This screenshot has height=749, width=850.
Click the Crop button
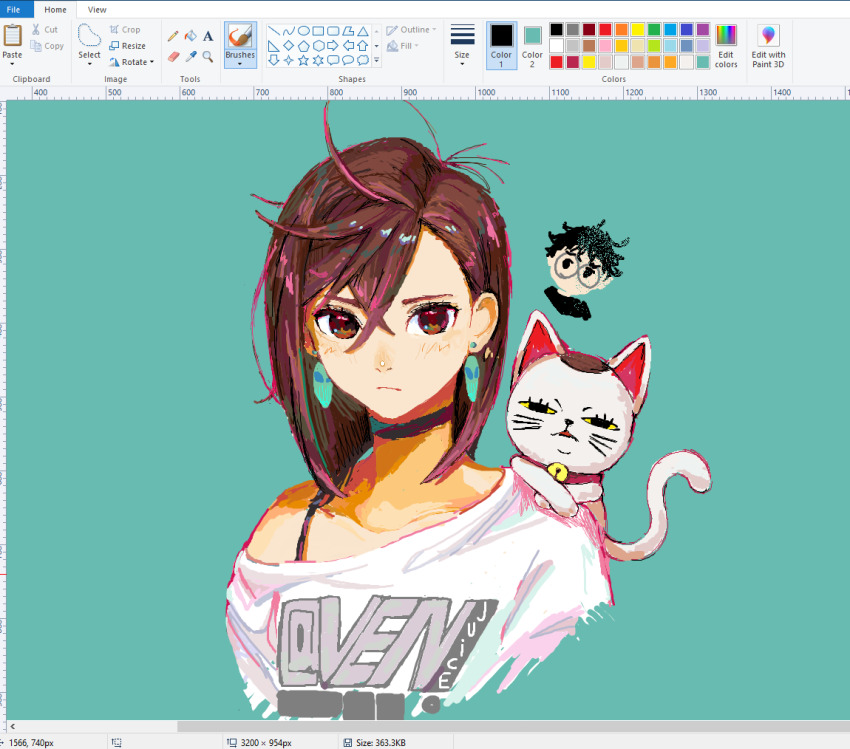point(125,29)
